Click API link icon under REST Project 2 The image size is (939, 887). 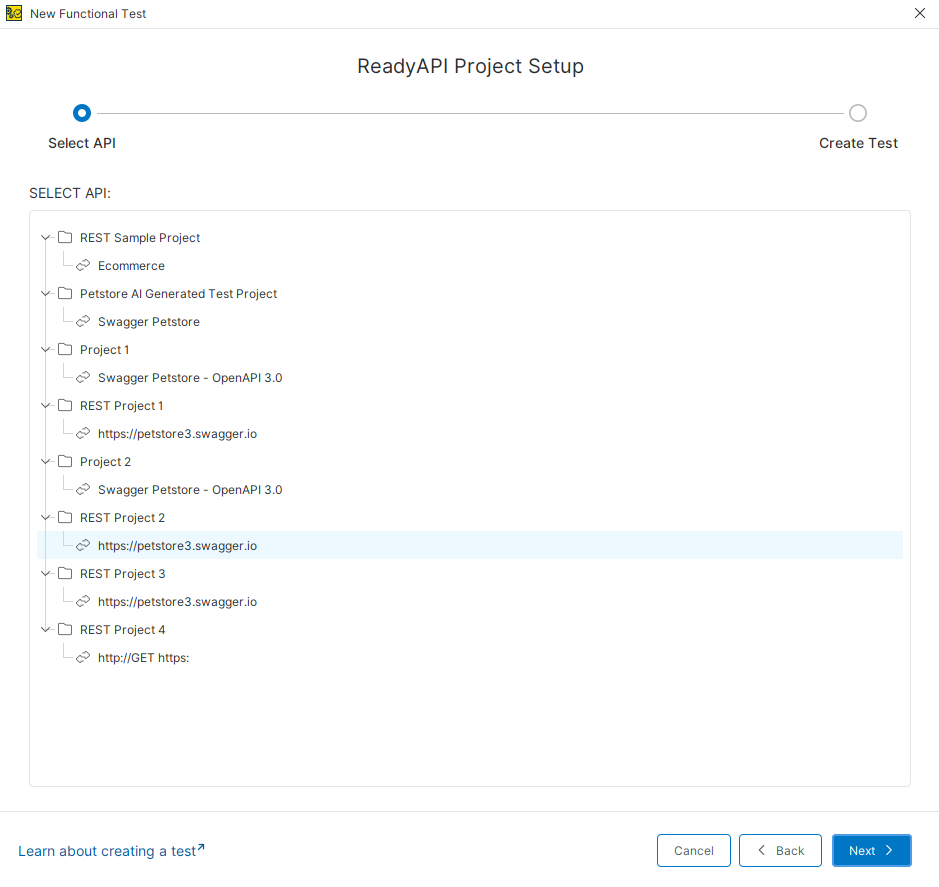point(83,545)
